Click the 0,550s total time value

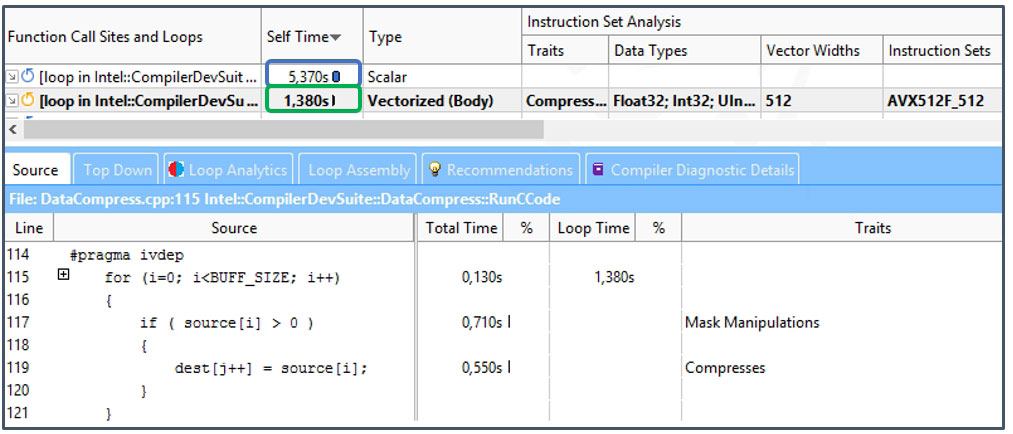[482, 368]
